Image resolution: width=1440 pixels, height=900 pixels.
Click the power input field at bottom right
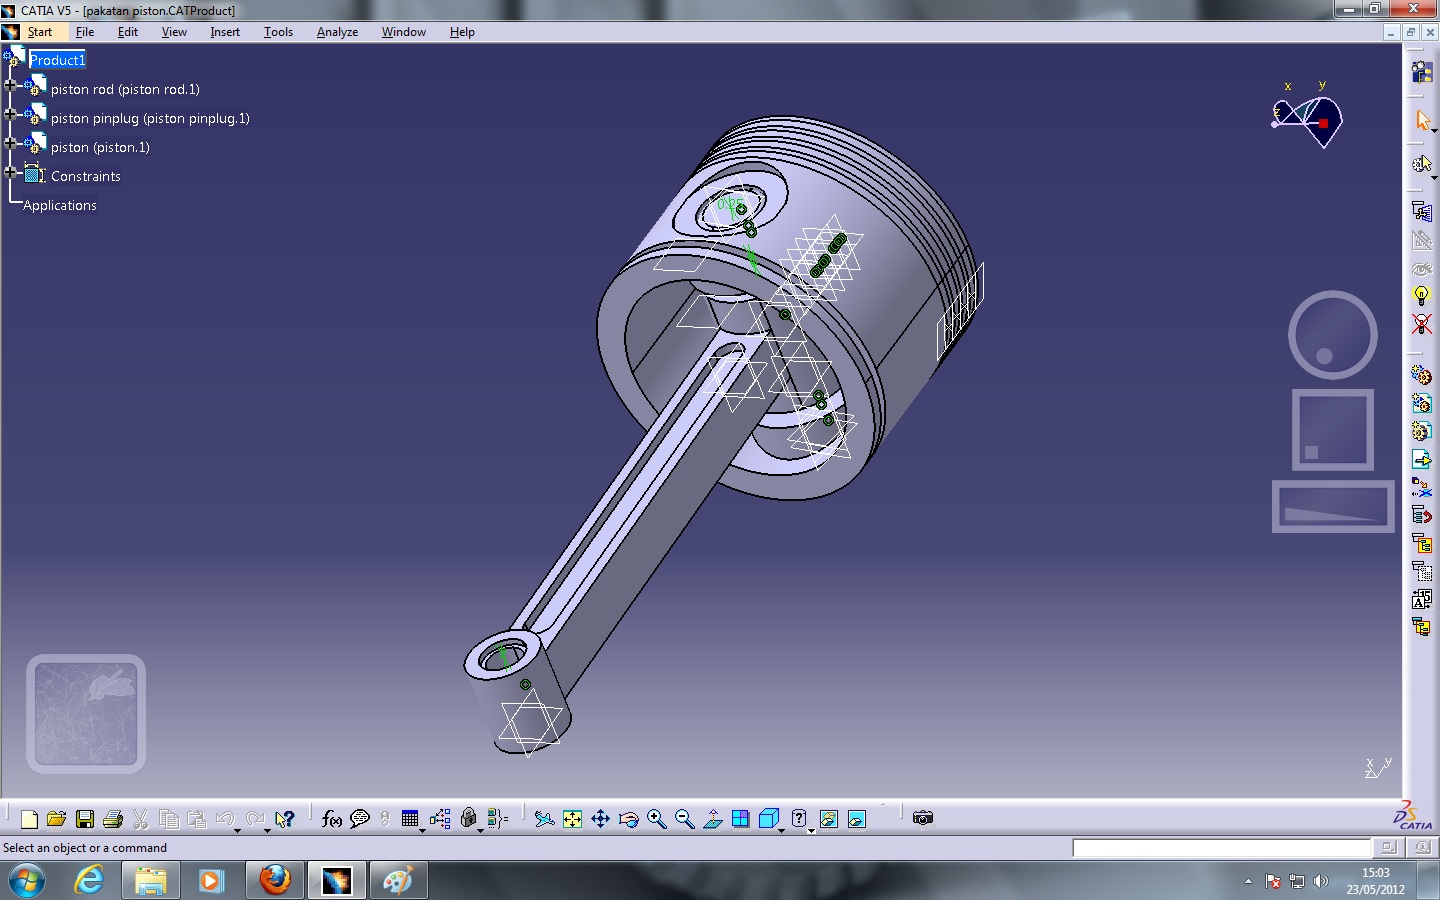[x=1222, y=848]
